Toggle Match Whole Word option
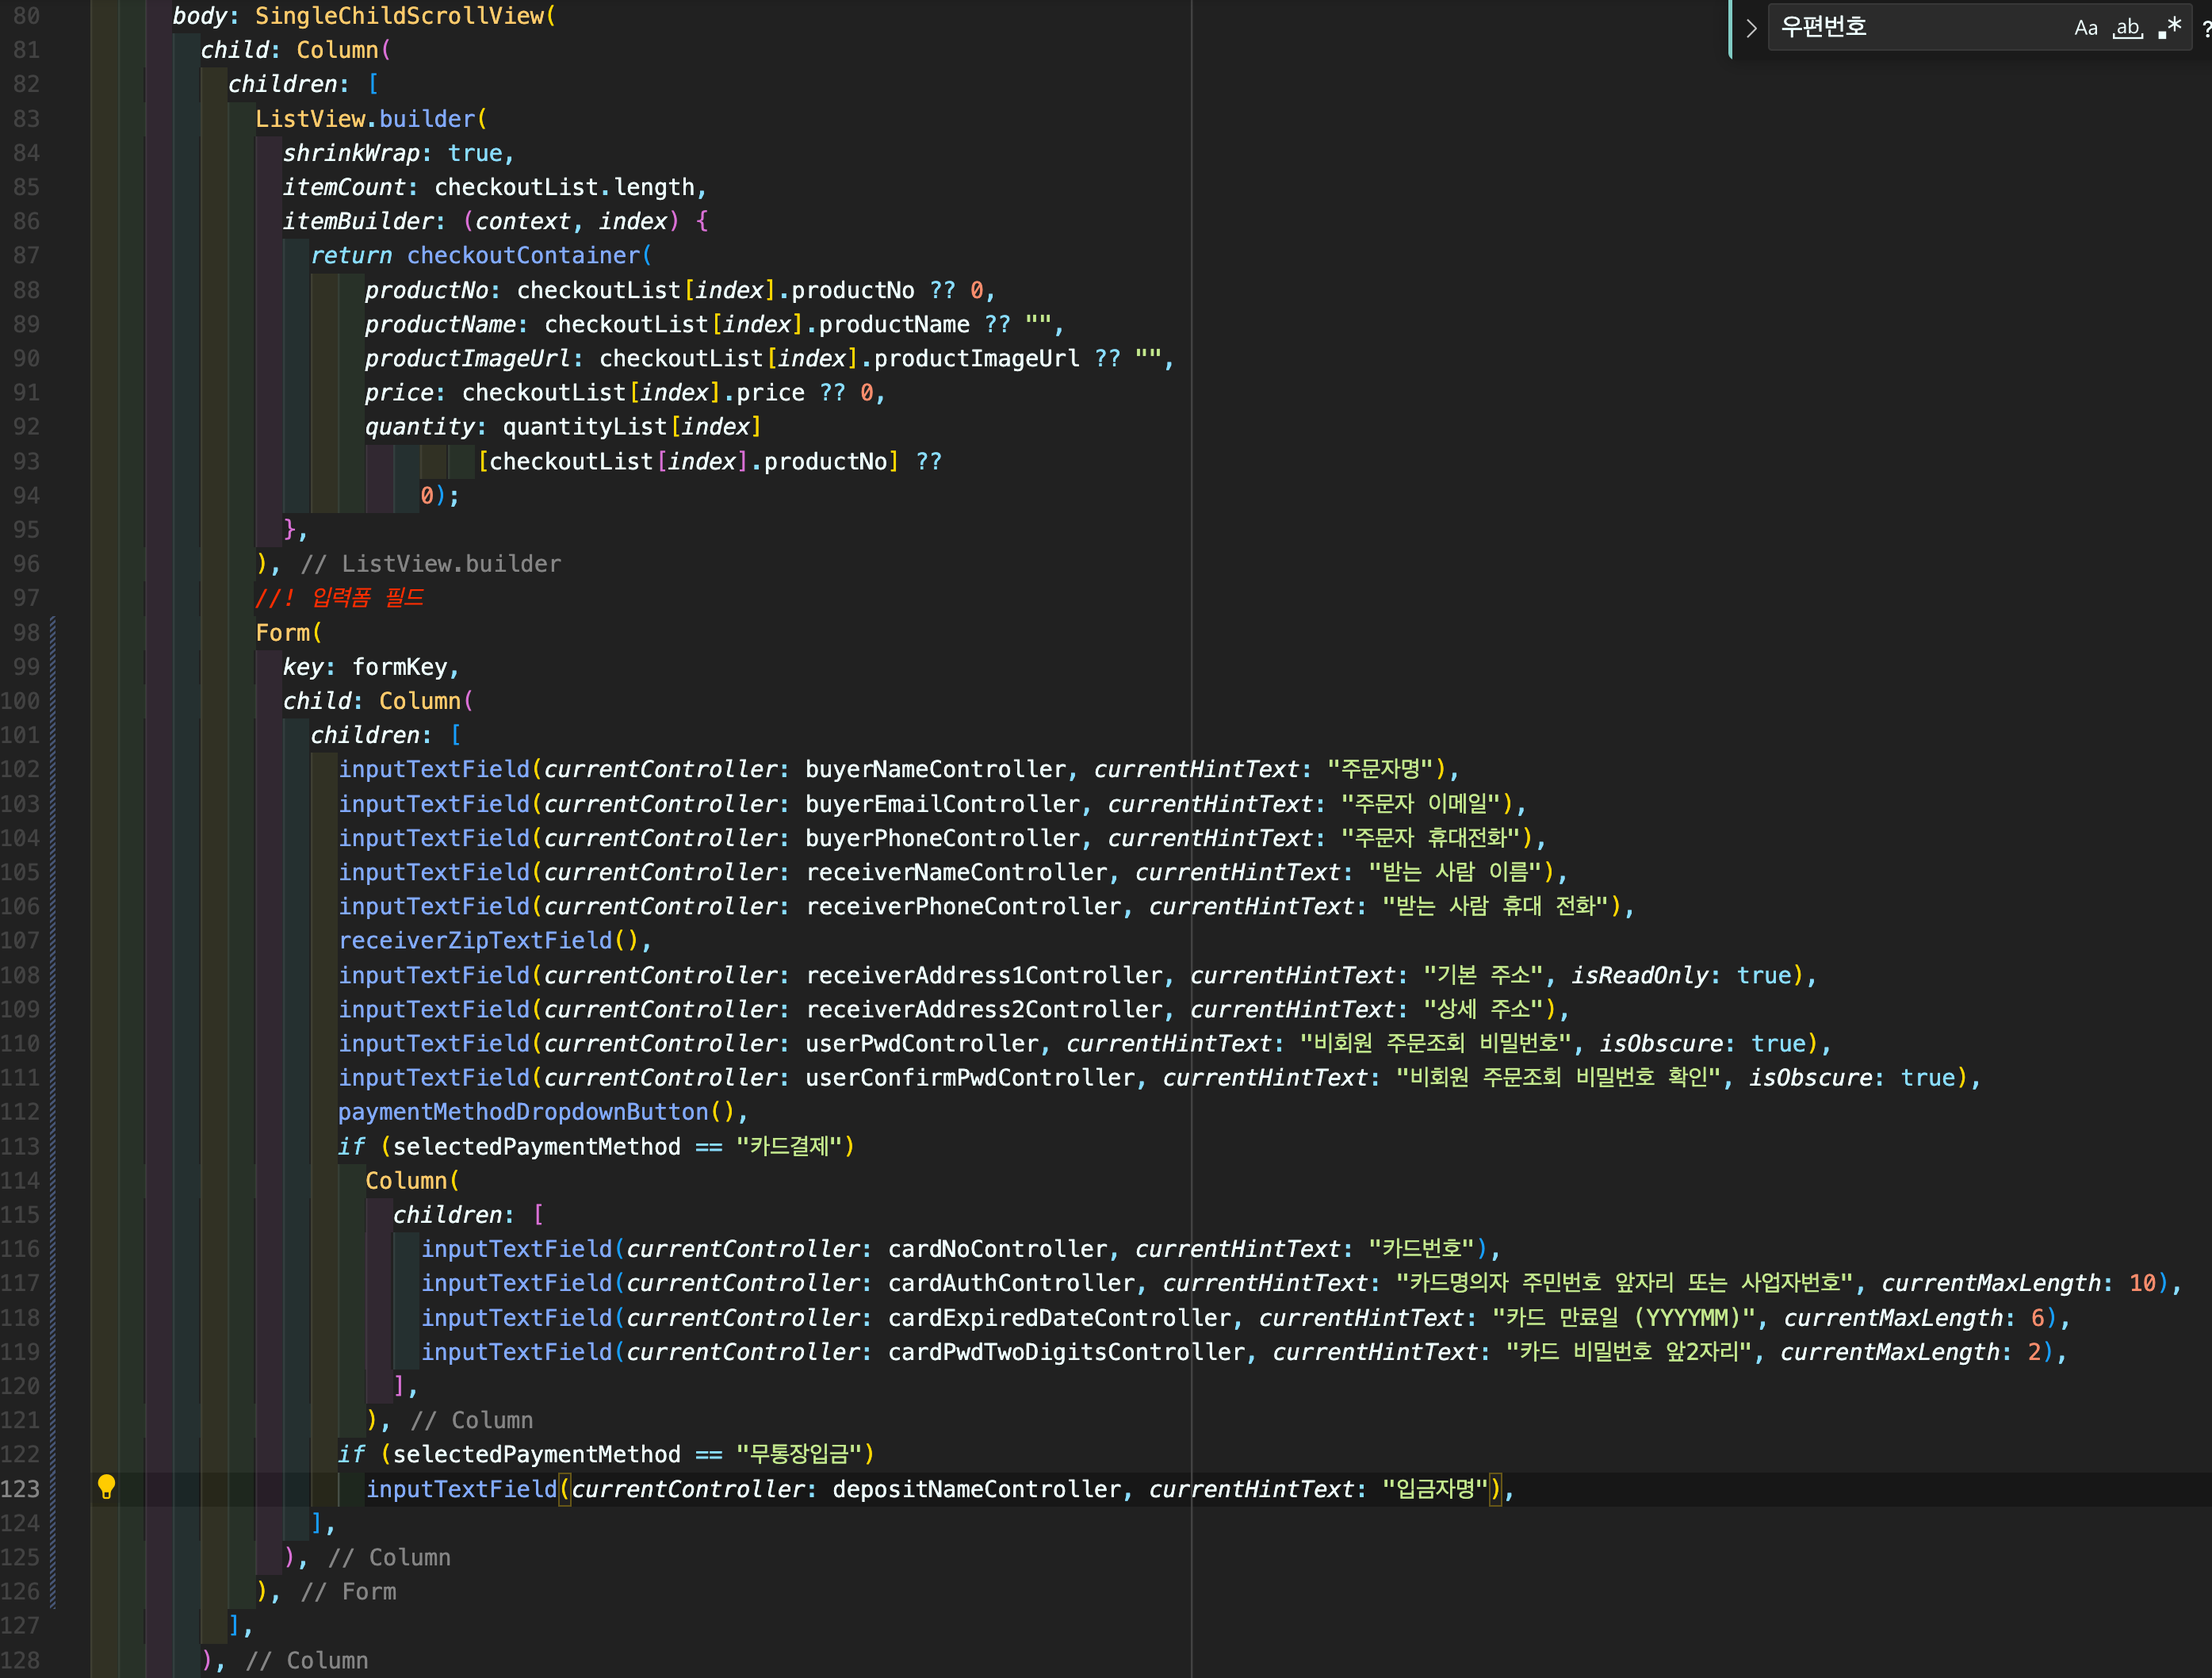The image size is (2212, 1678). click(2127, 28)
